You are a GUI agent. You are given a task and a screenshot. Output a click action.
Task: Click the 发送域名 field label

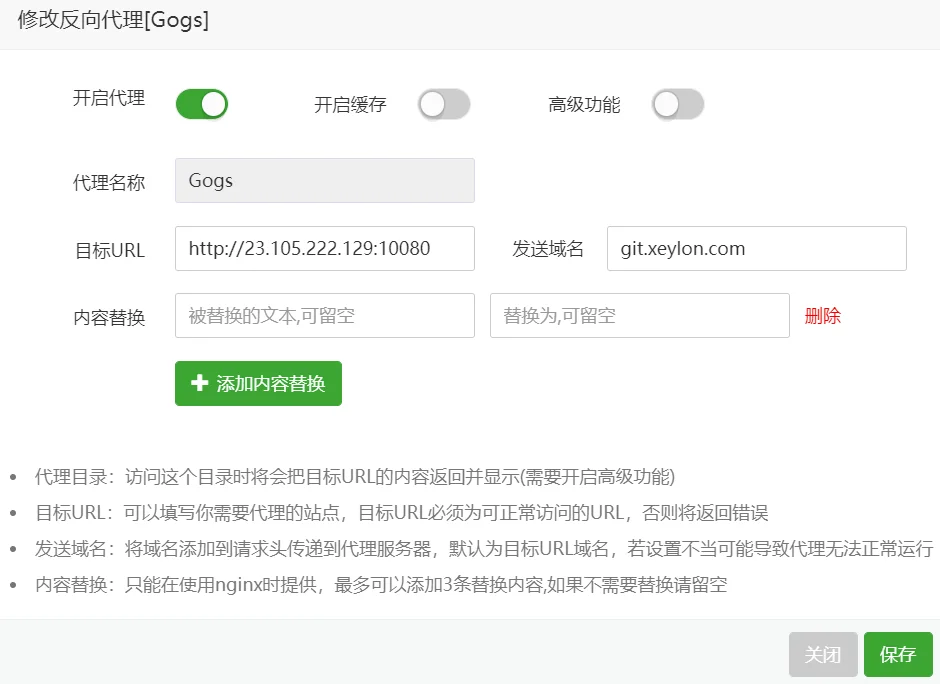coord(548,249)
